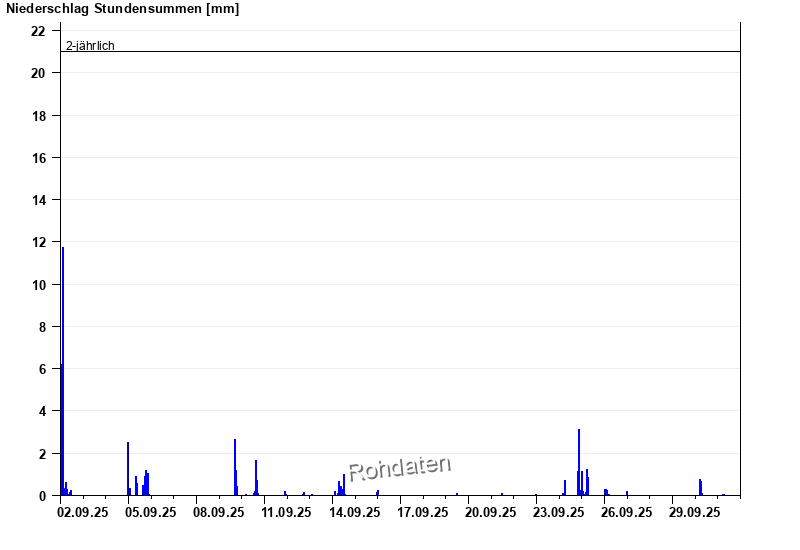Click the 14.09.25 date label
The image size is (800, 550).
[355, 512]
